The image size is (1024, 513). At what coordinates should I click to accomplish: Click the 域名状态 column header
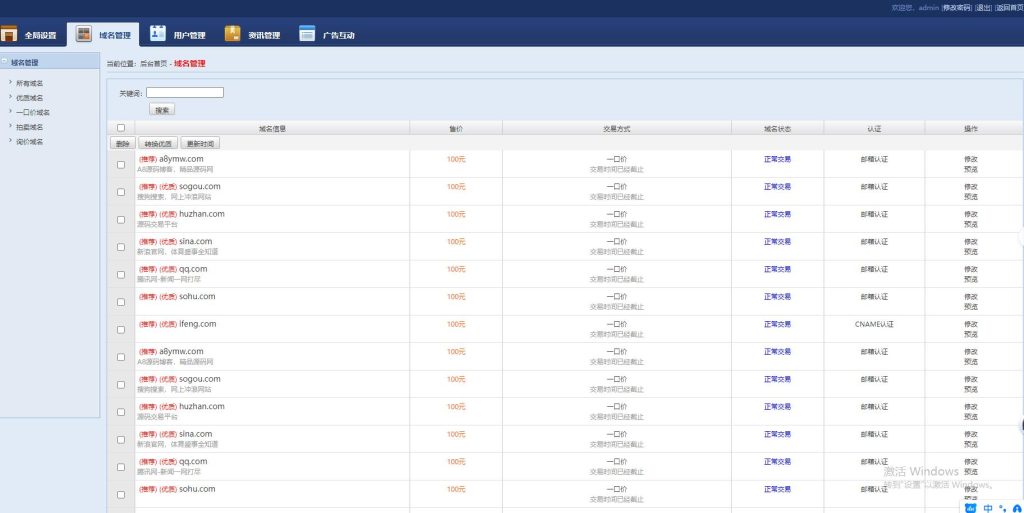tap(777, 129)
